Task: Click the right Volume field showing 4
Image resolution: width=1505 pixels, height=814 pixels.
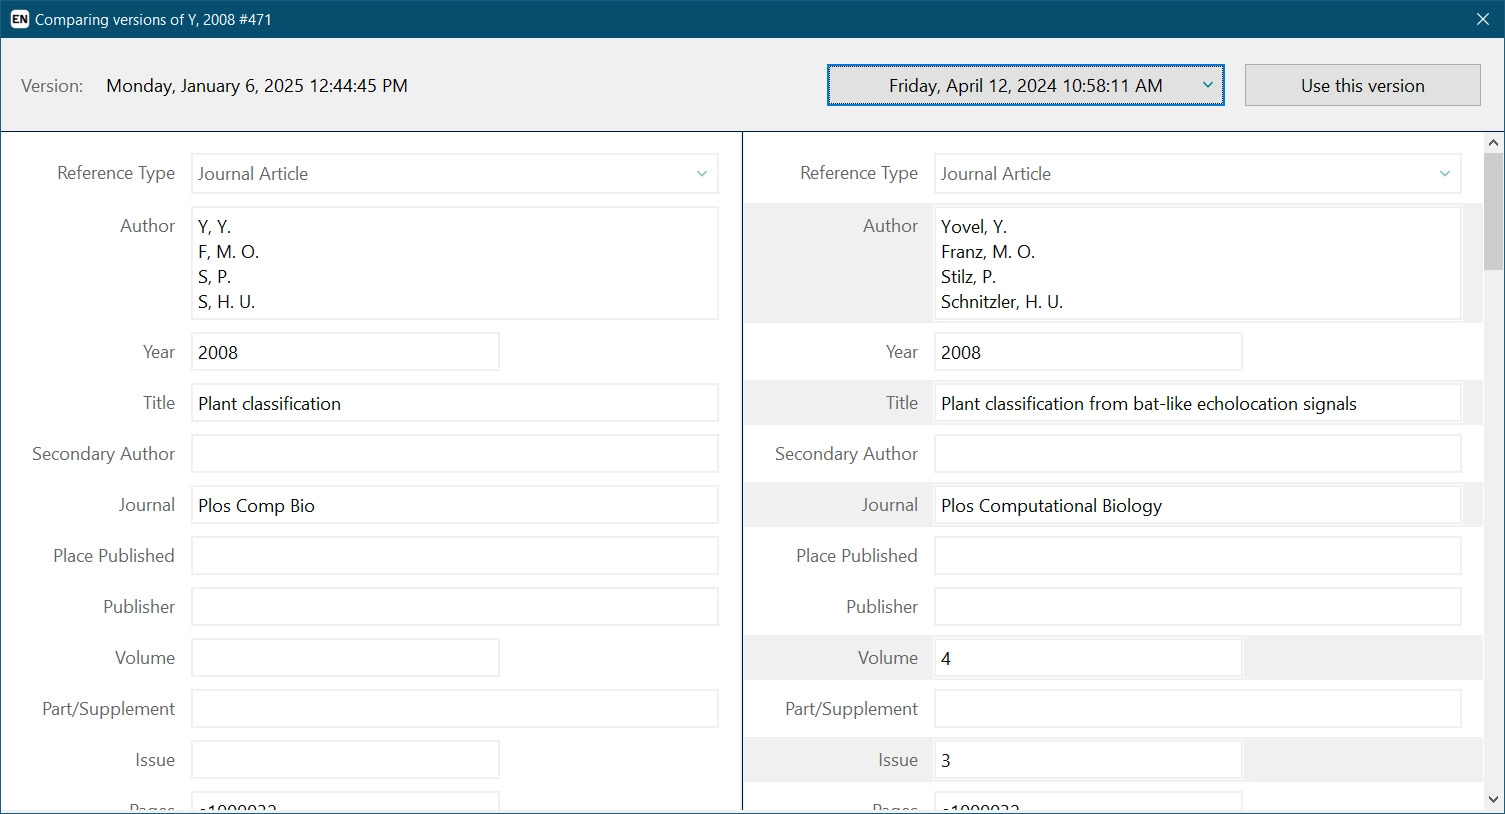Action: click(x=1088, y=658)
